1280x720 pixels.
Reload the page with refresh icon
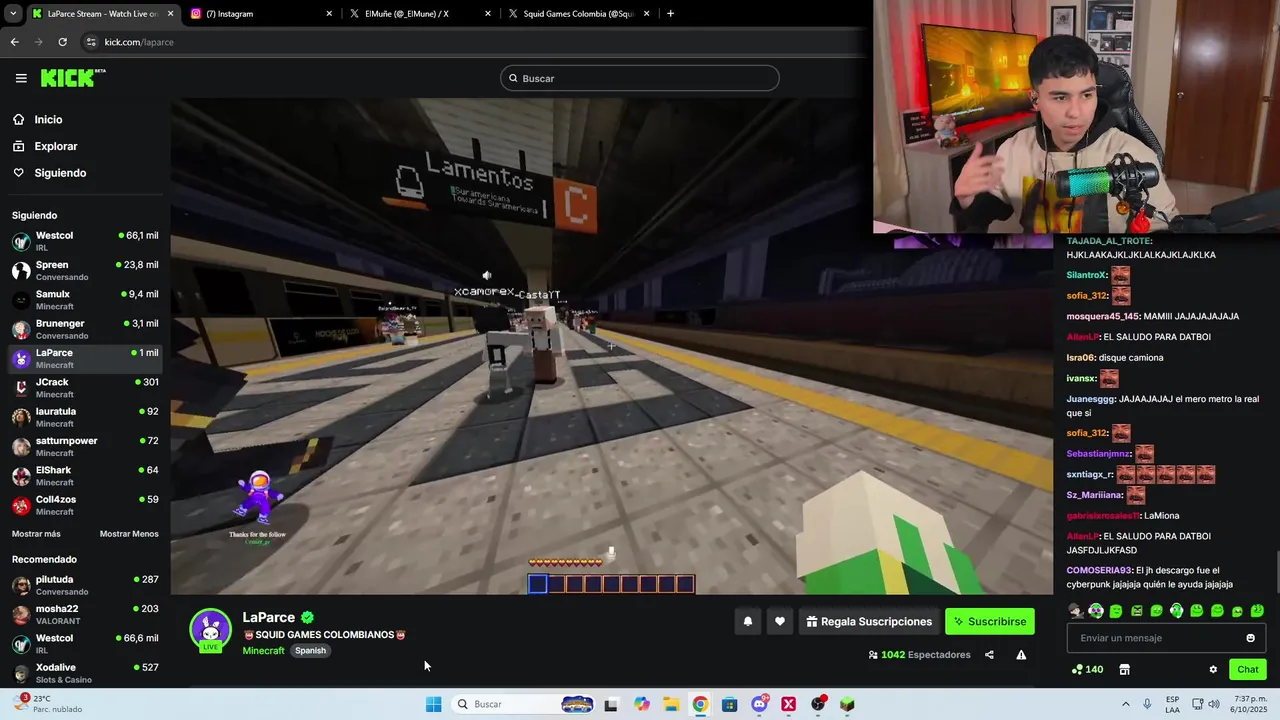click(x=62, y=42)
